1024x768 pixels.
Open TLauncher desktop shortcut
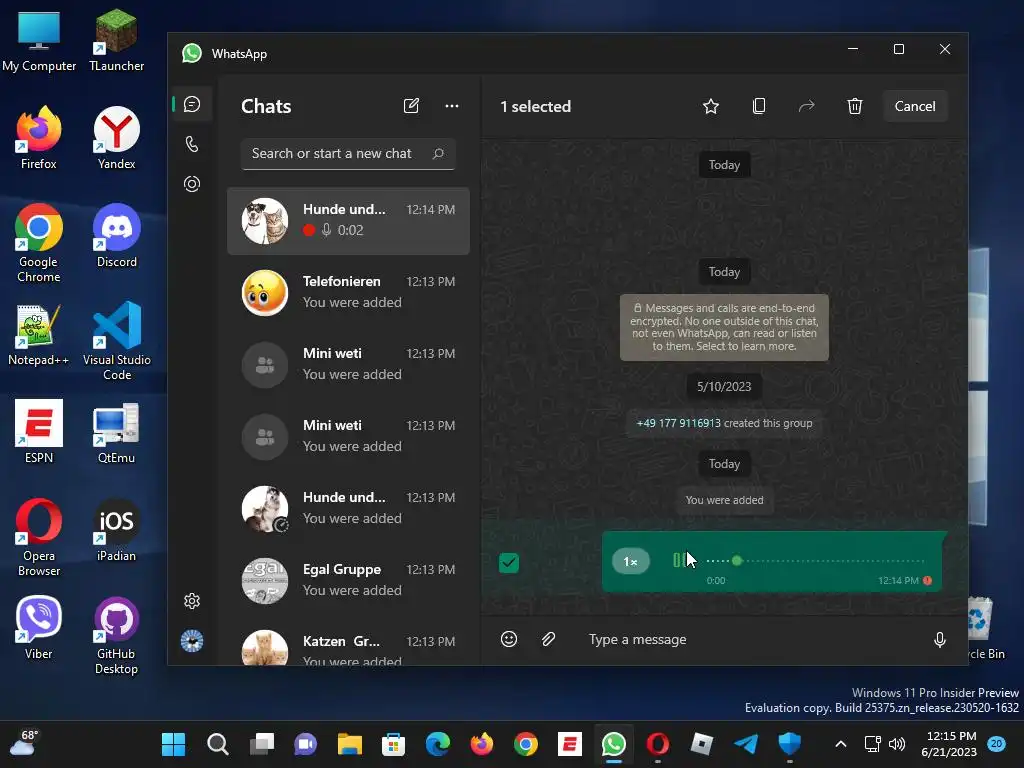[x=117, y=40]
